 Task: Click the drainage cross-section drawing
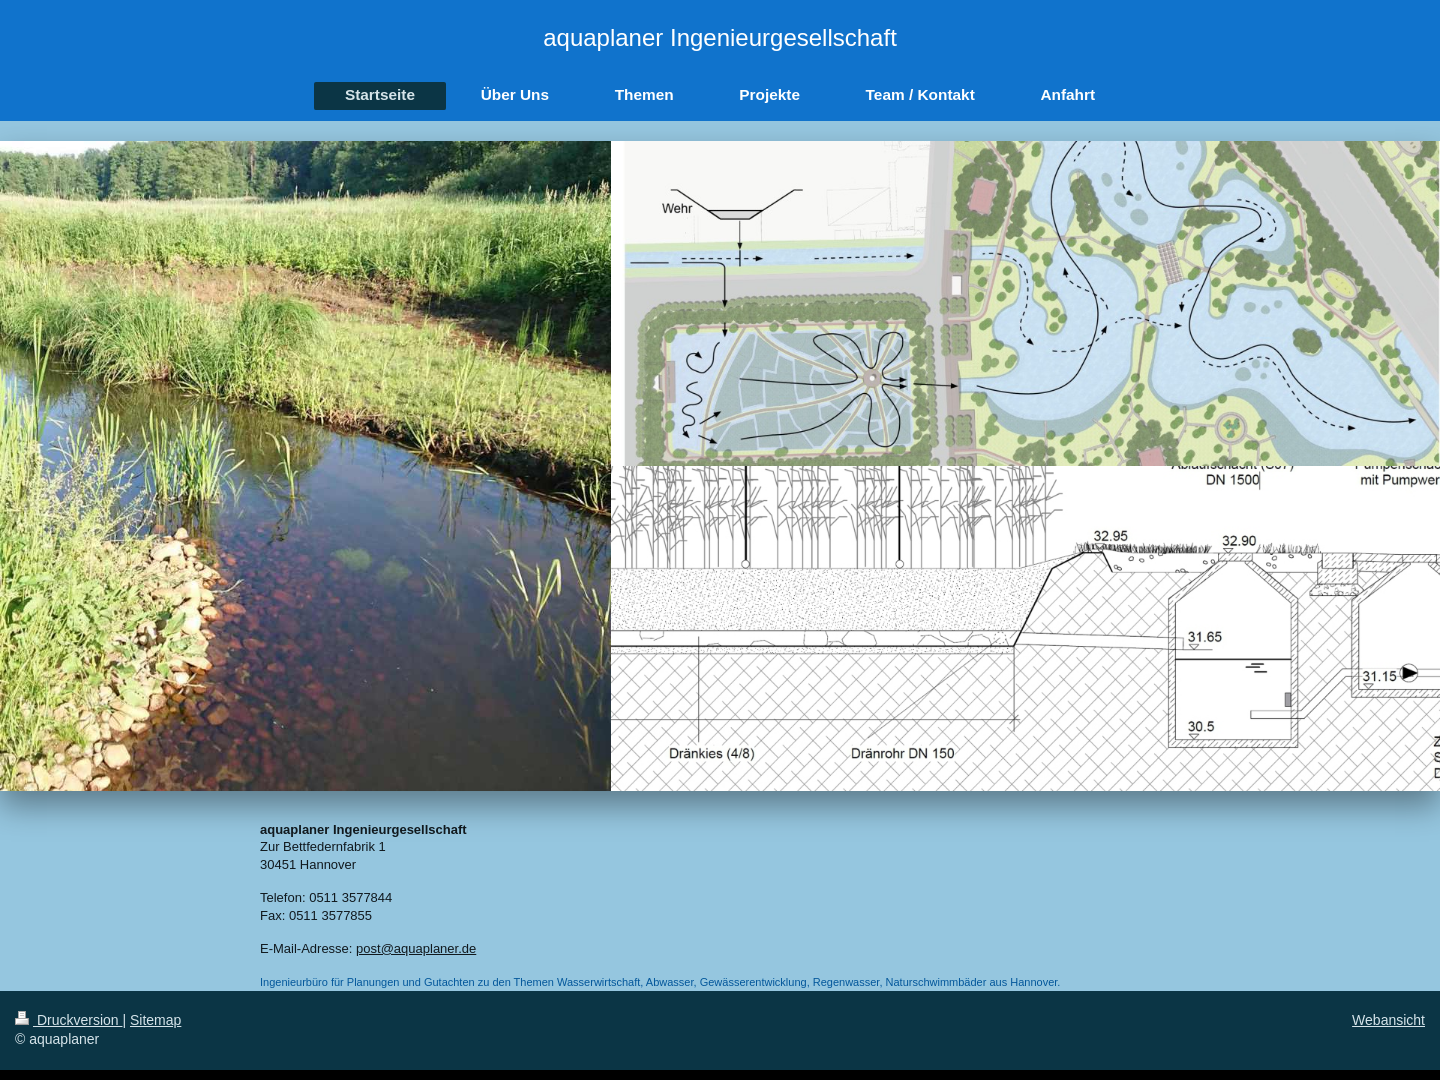click(1025, 629)
